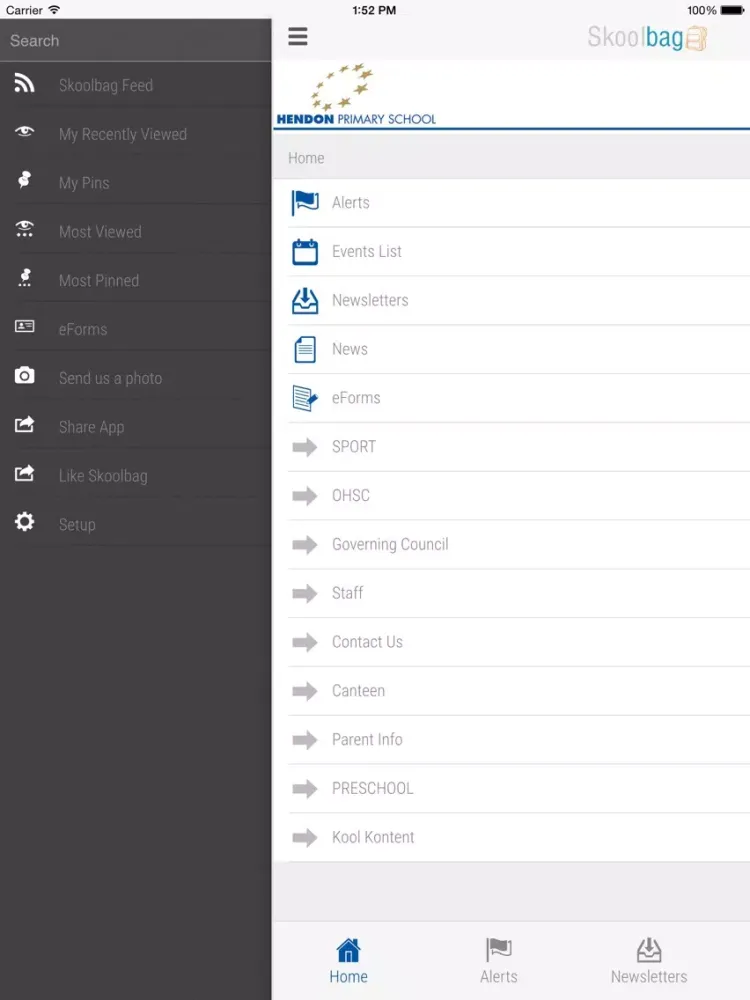This screenshot has width=750, height=1000.
Task: Tap the Most Pinned pin icon
Action: coord(24,278)
